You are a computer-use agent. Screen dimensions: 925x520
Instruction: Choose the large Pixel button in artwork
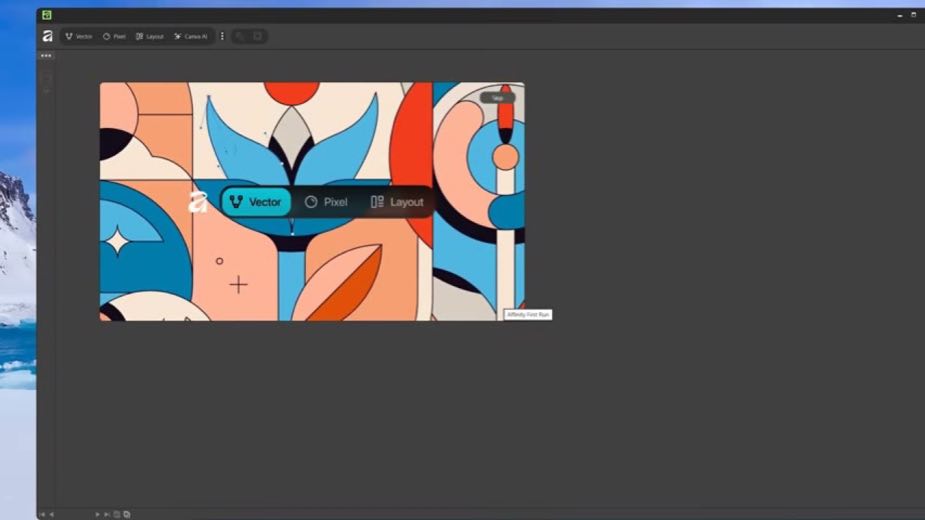point(326,202)
